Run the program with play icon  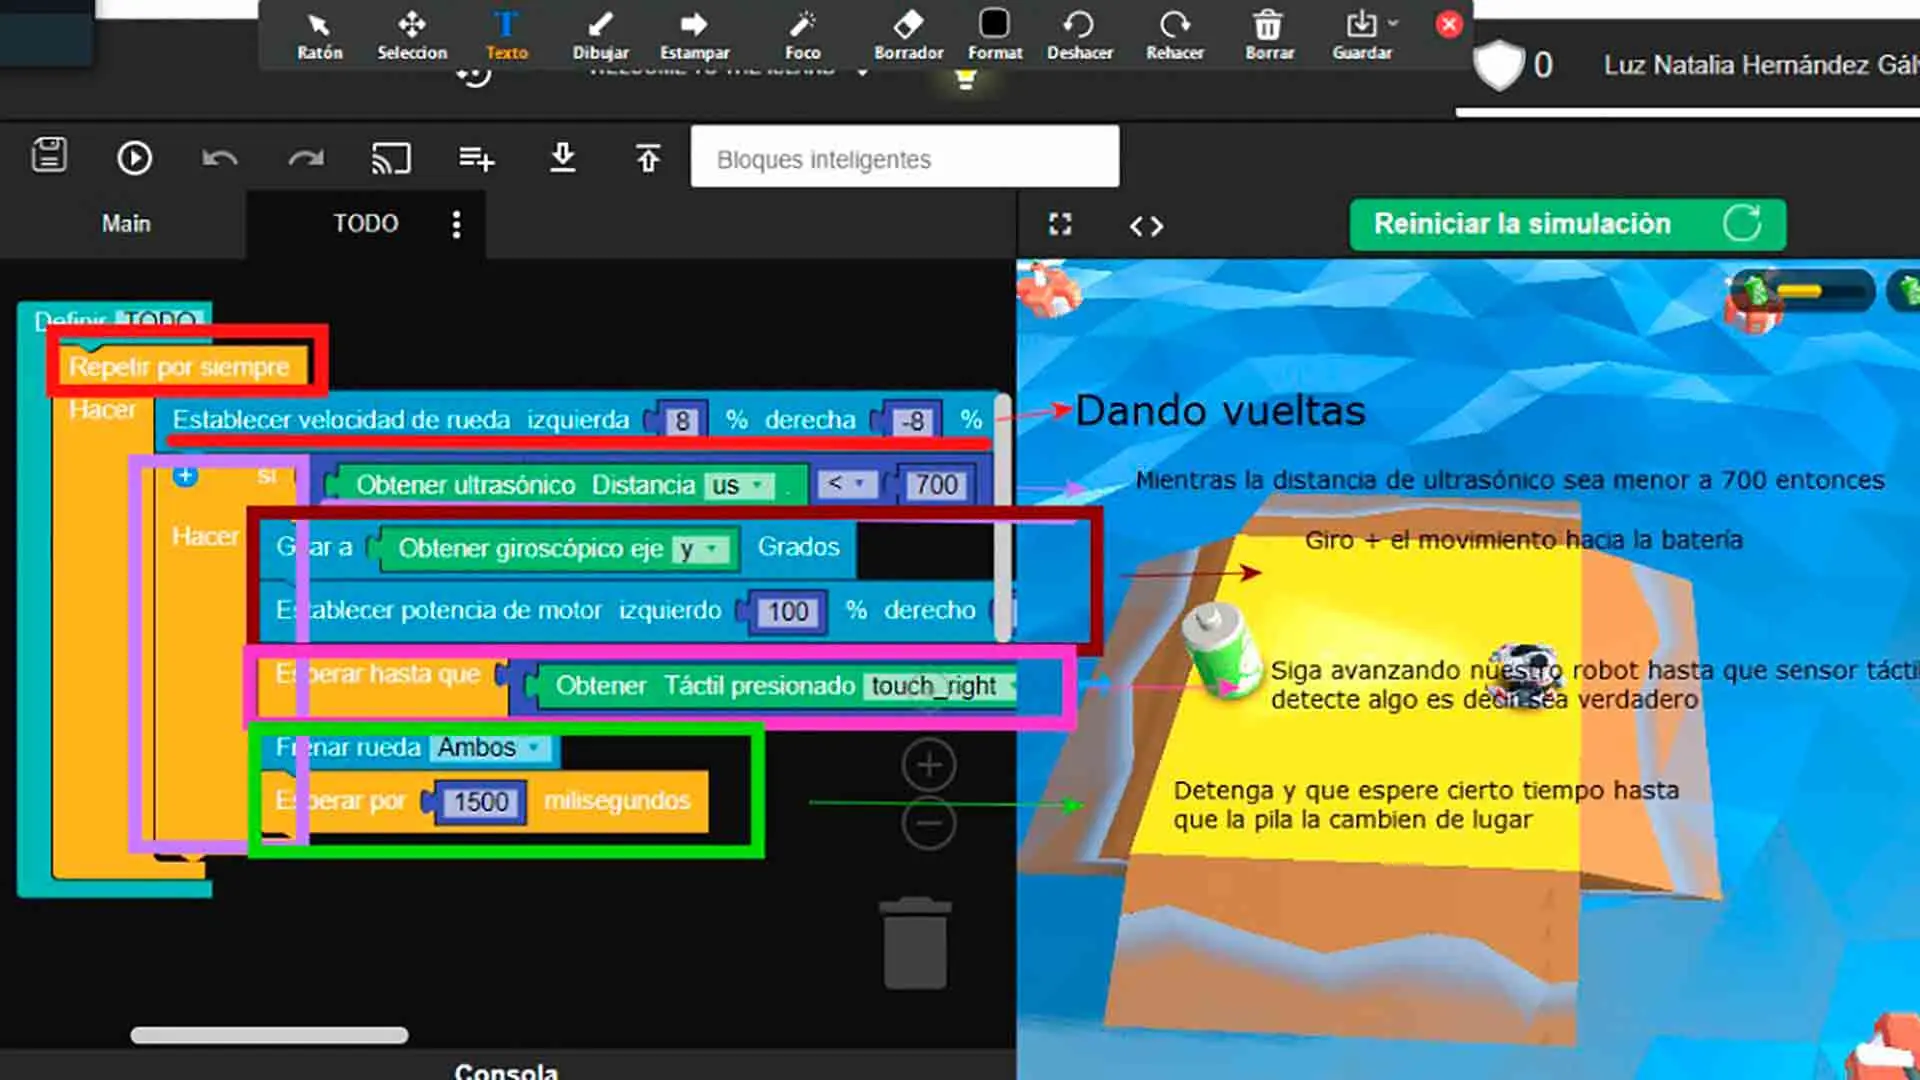(134, 158)
